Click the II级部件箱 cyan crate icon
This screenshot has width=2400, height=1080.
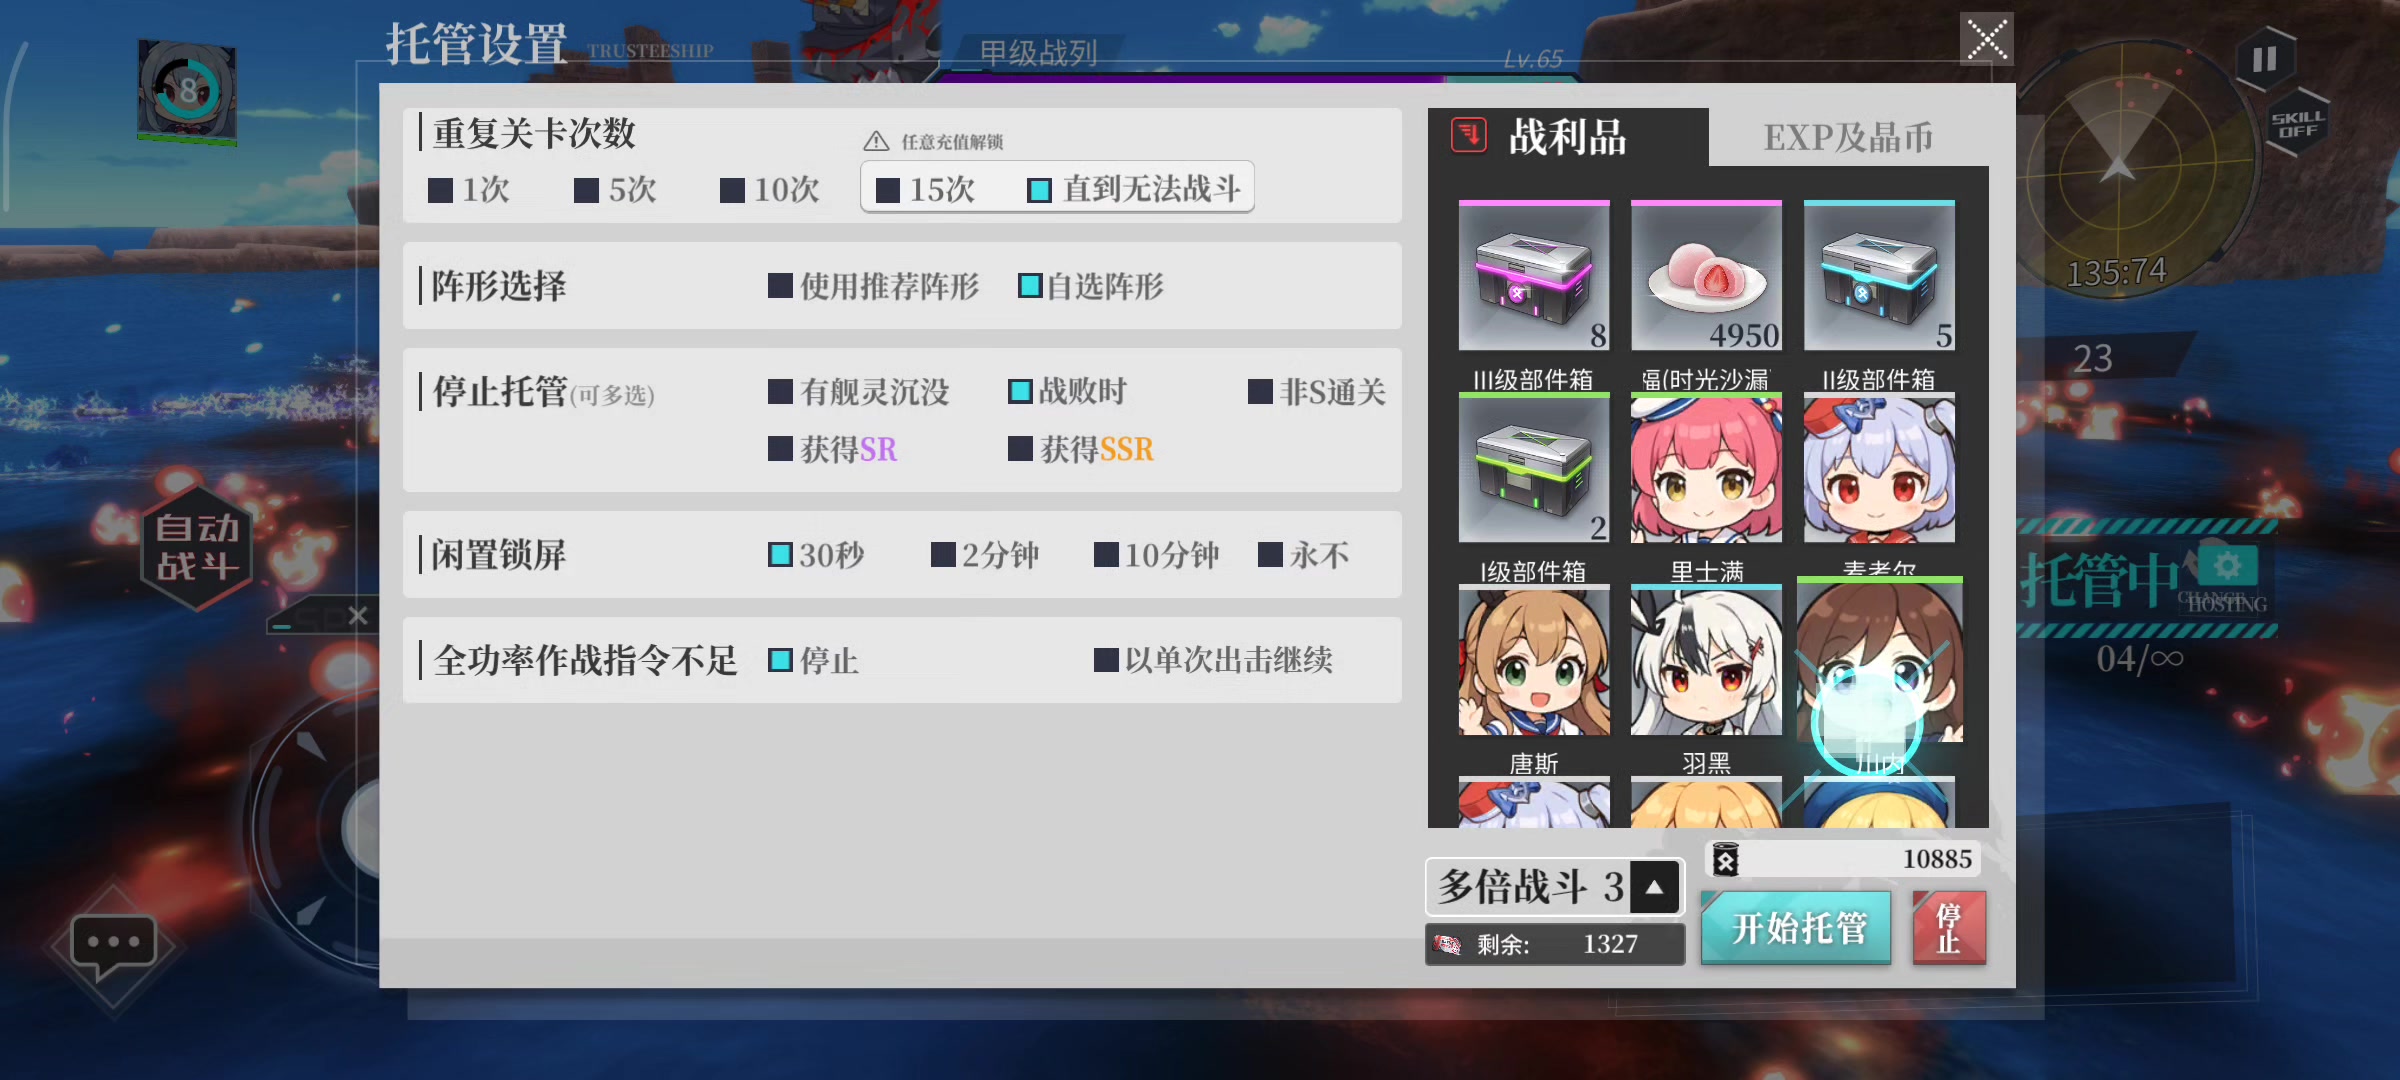(x=1879, y=276)
